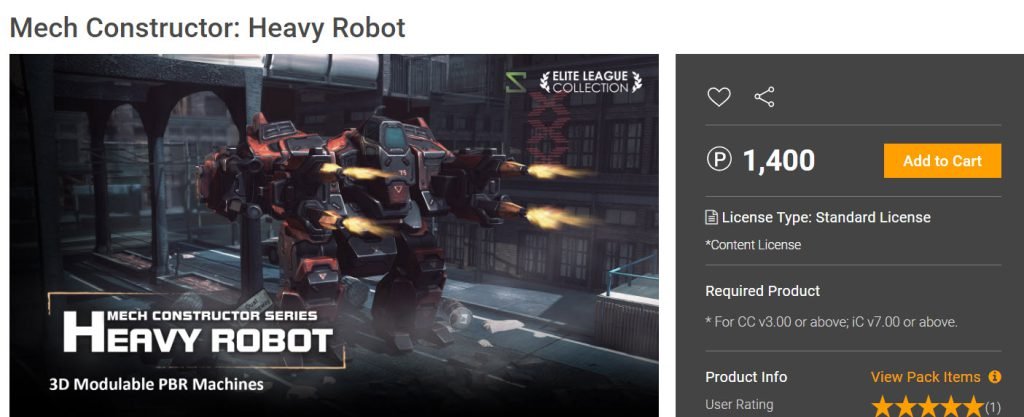
Task: Click the circled P points currency icon
Action: click(719, 160)
